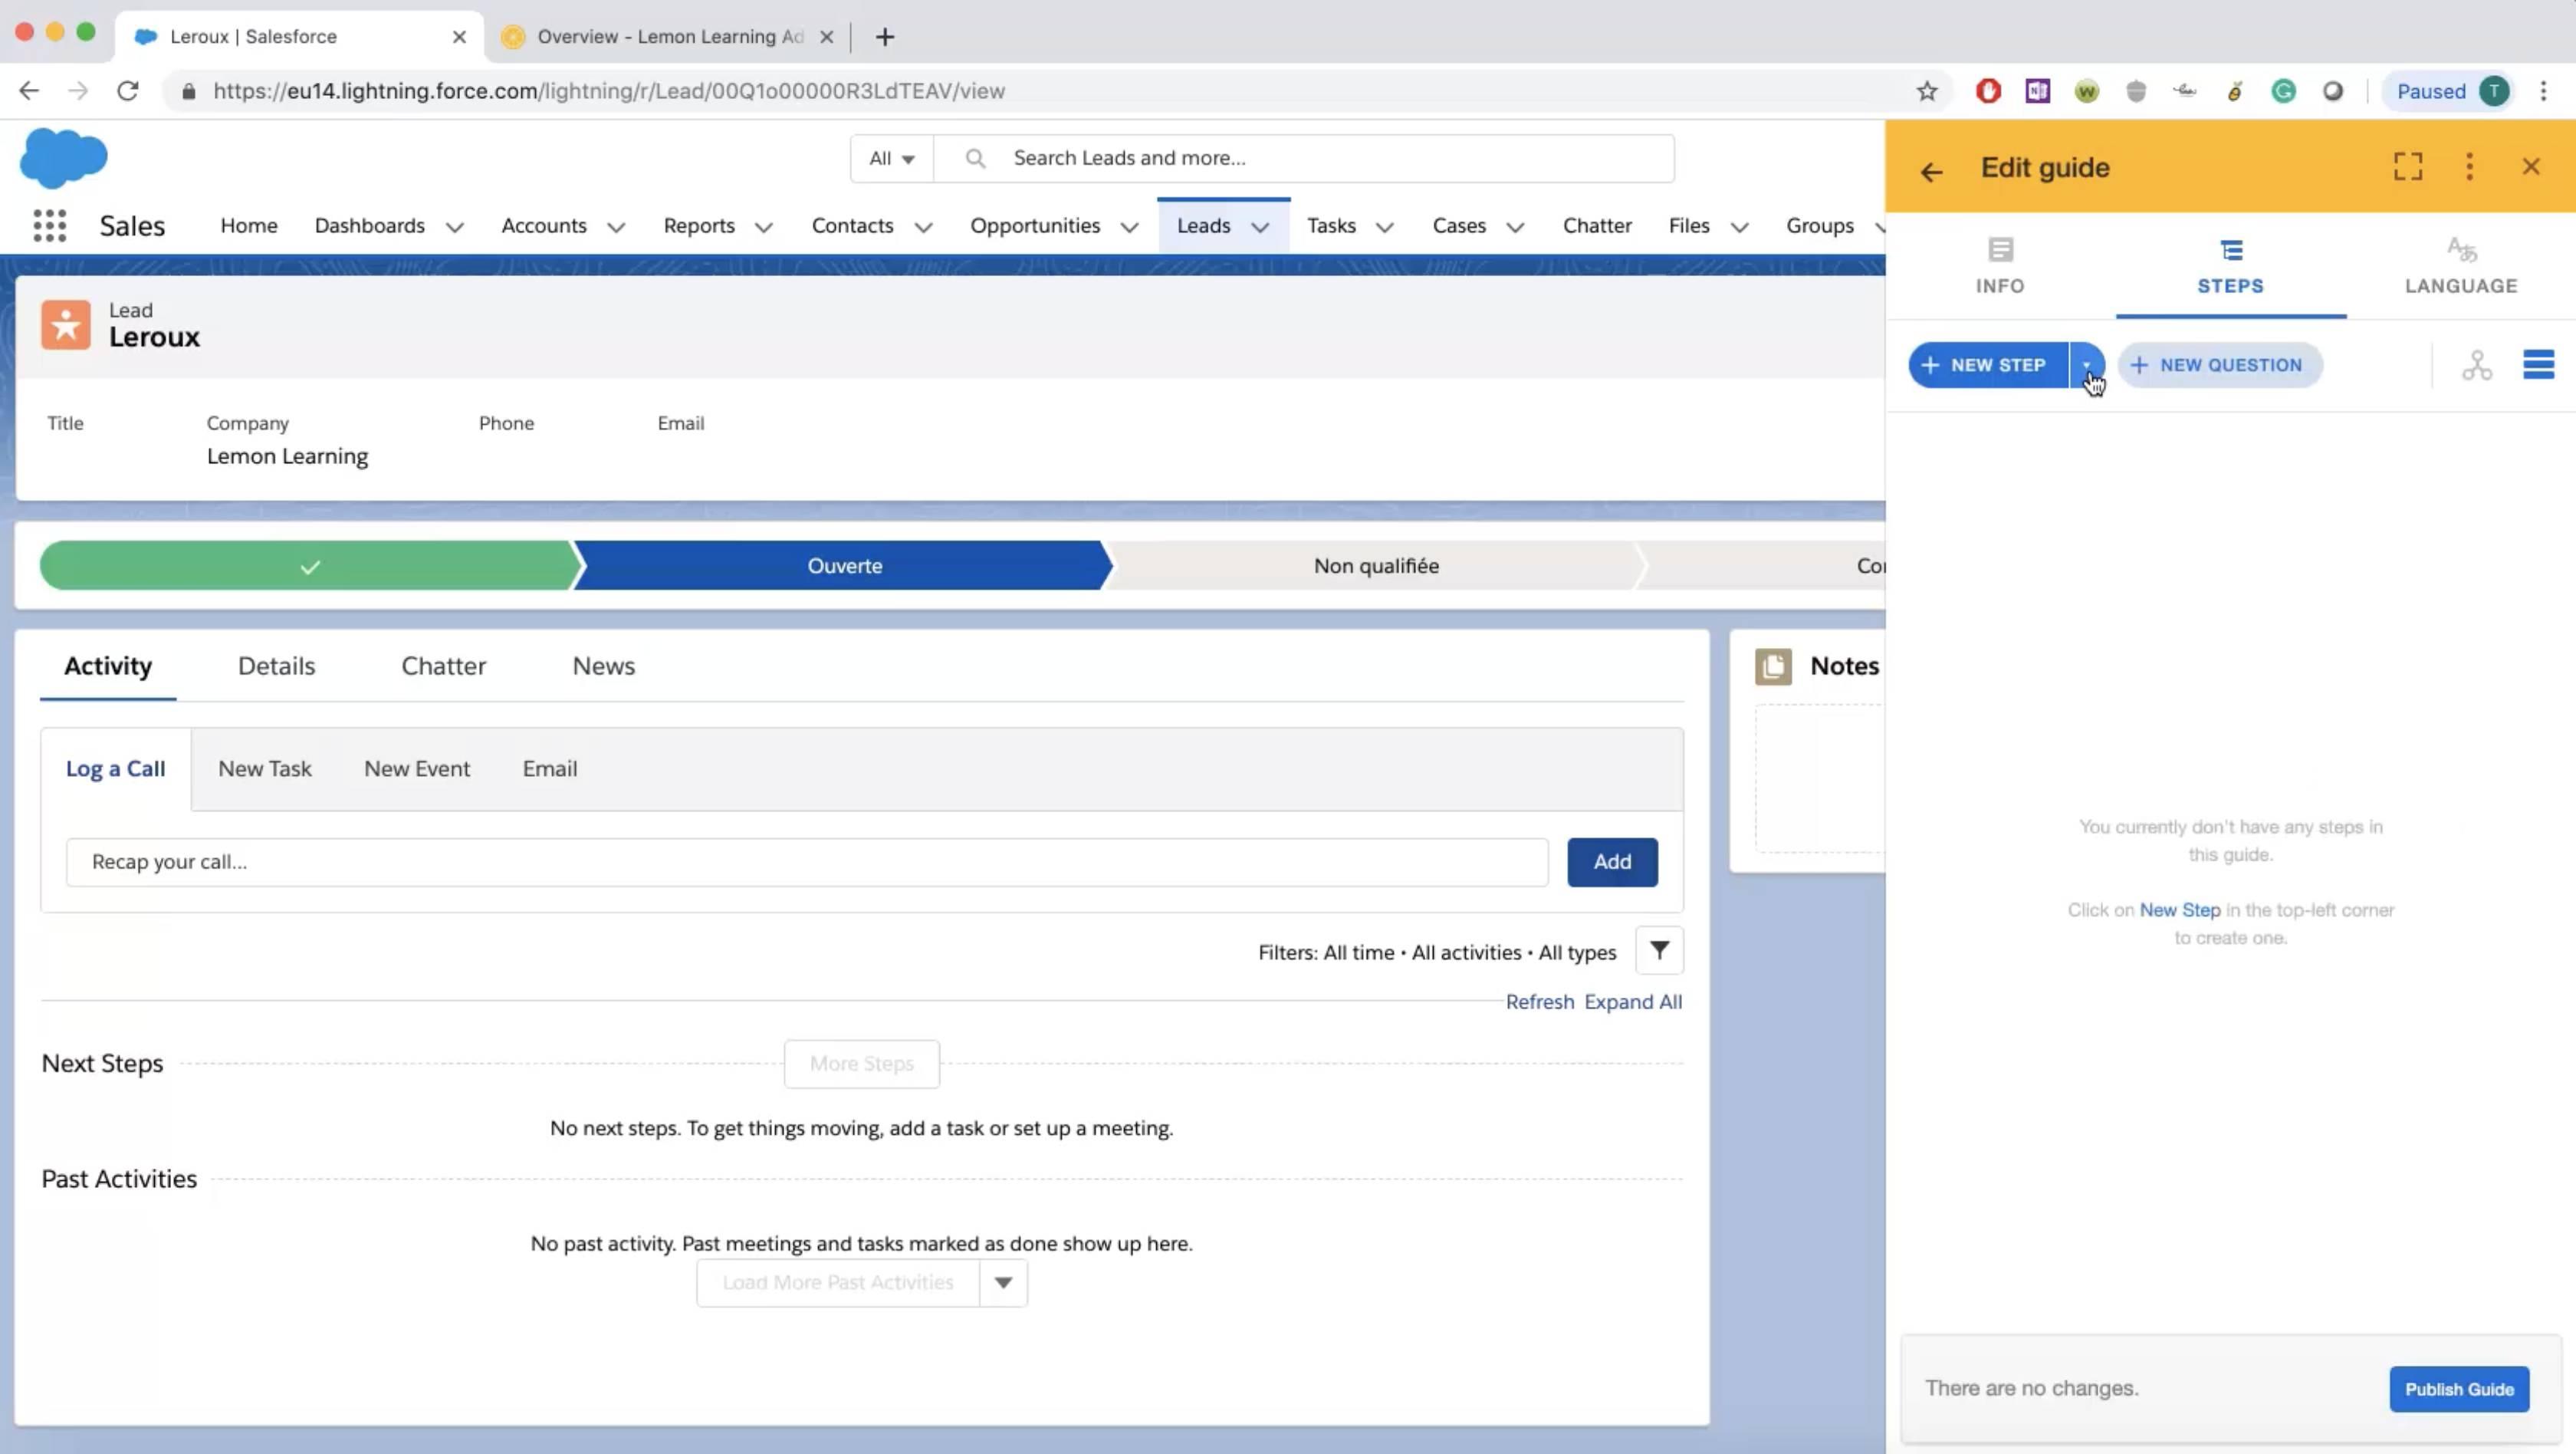Toggle the Chatter tab view

(x=444, y=665)
